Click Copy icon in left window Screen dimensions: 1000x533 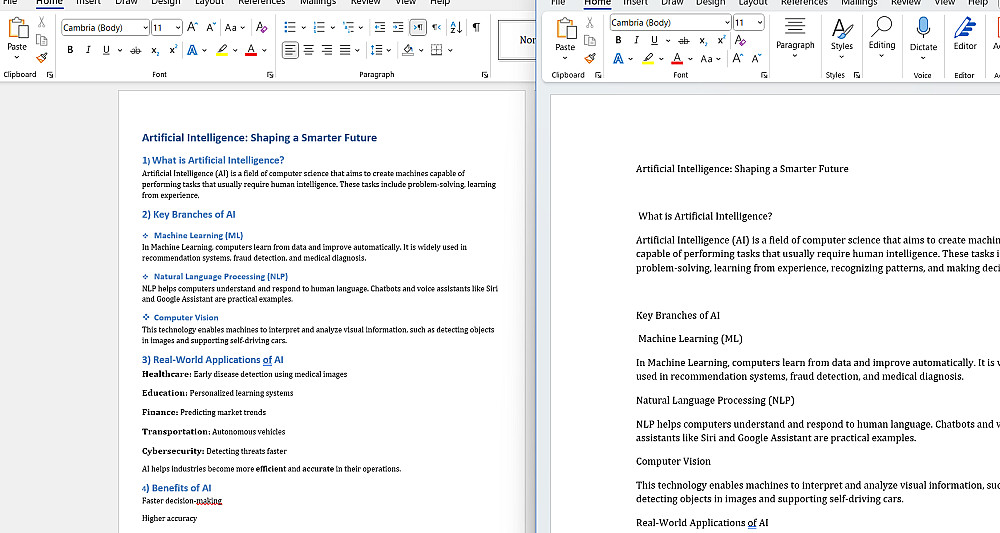[41, 40]
